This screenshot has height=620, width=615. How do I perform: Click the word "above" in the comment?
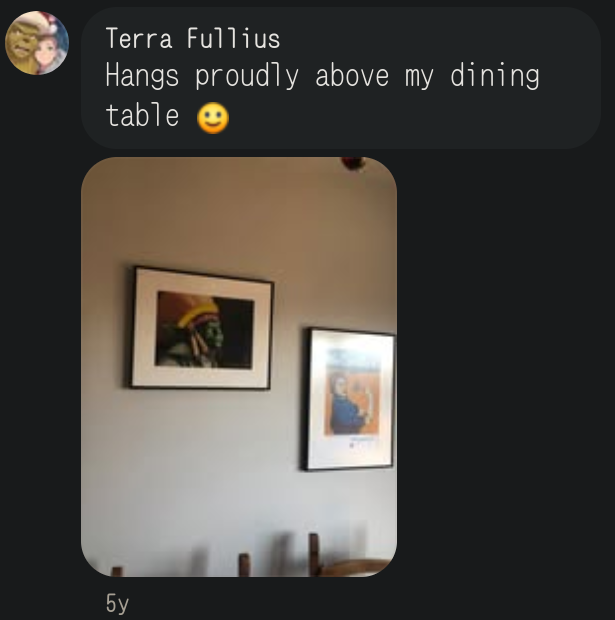click(352, 76)
